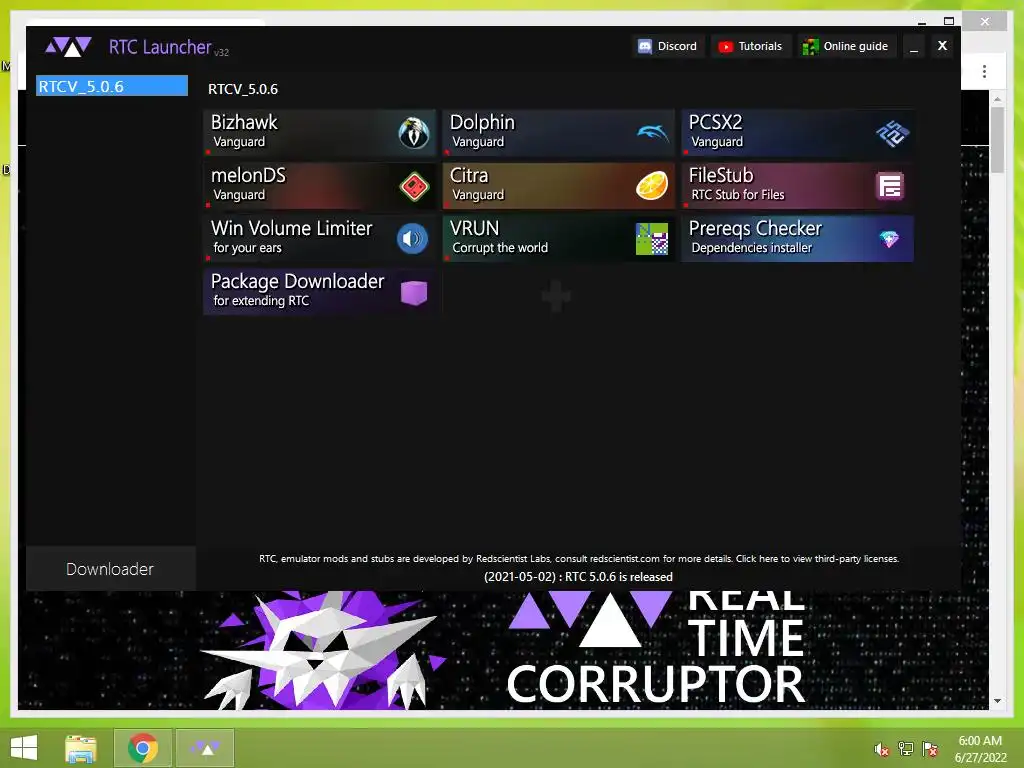Click the Bizhawk eagle icon

click(x=413, y=133)
